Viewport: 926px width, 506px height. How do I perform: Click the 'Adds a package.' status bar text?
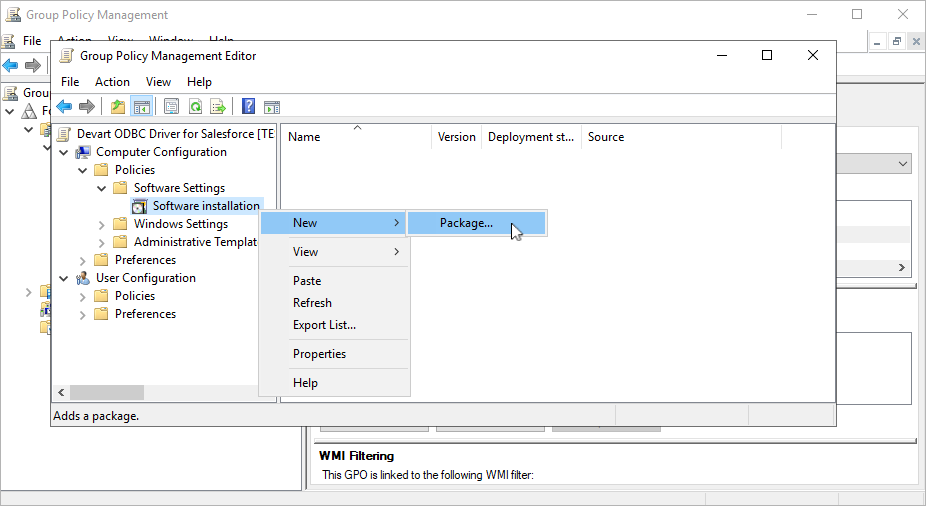coord(96,416)
